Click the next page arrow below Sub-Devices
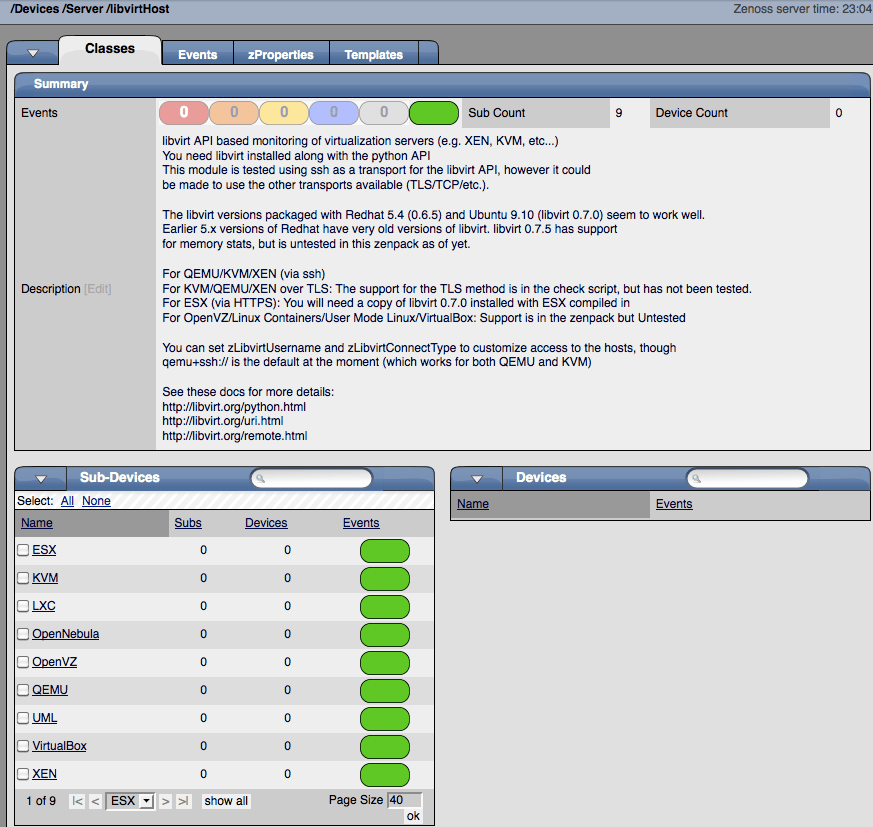This screenshot has height=827, width=873. 164,800
